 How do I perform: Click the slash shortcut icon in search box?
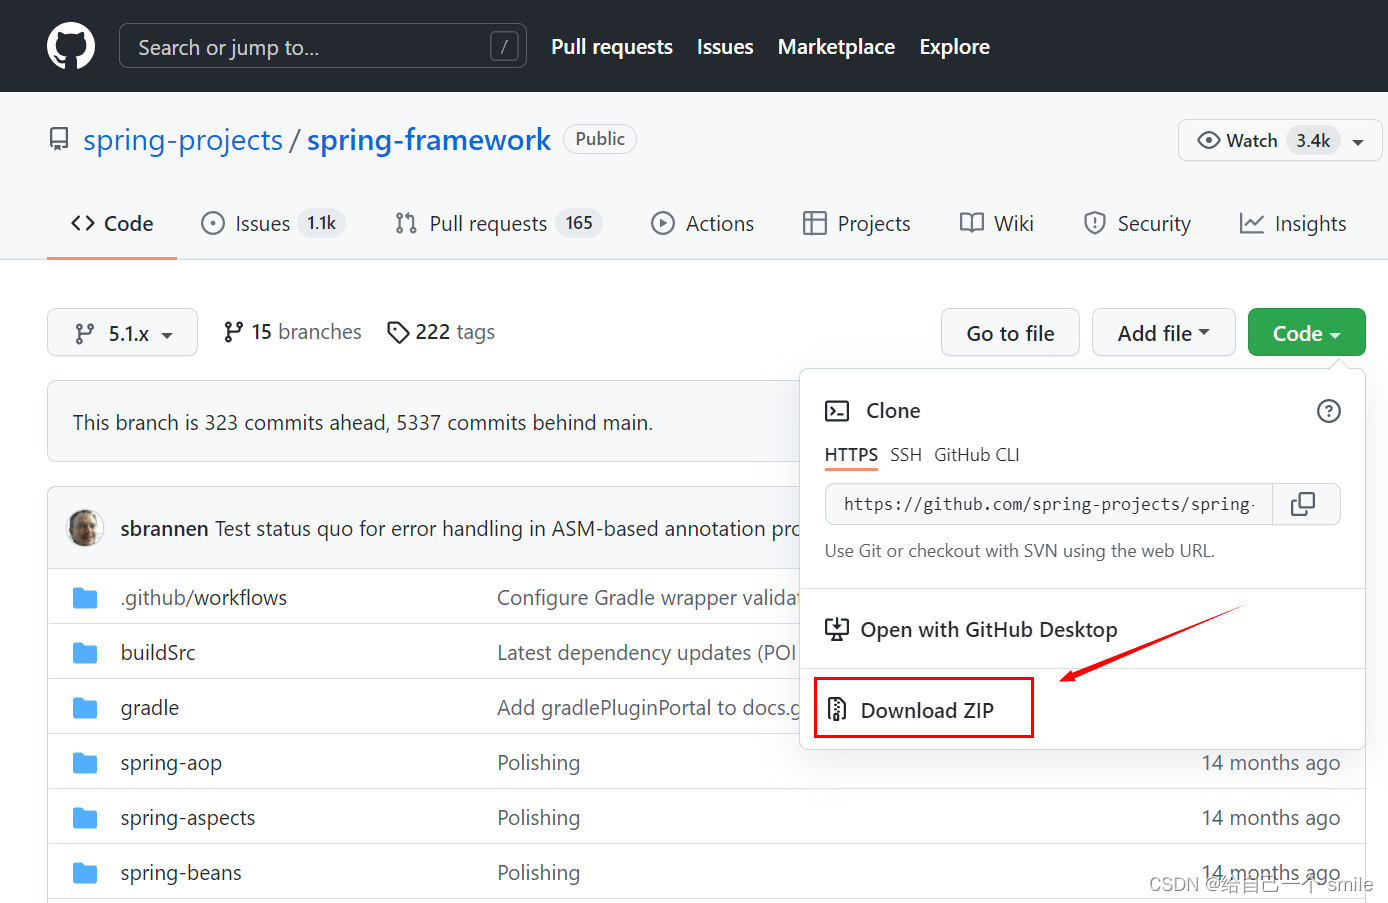504,46
